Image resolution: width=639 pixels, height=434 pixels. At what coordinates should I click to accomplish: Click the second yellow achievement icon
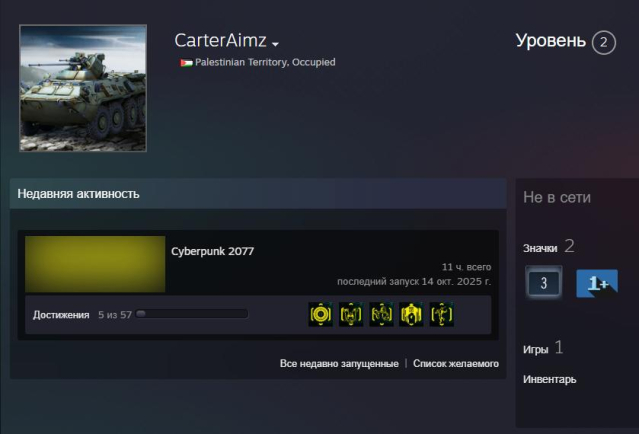[x=351, y=314]
